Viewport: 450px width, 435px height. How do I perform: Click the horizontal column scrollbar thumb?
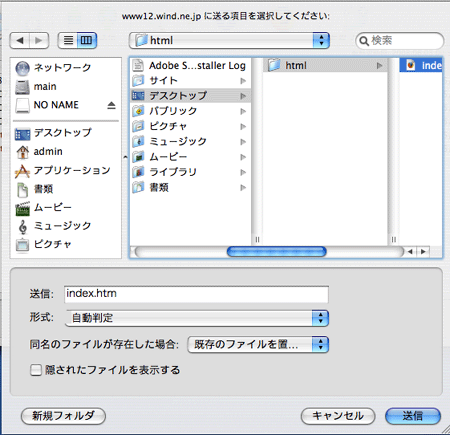click(276, 252)
